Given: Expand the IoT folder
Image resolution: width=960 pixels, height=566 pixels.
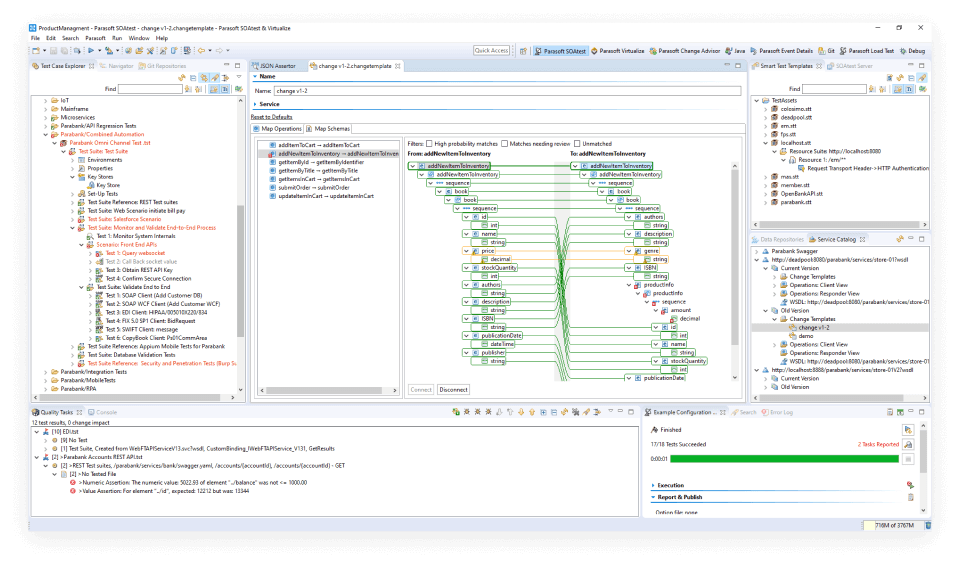Looking at the screenshot, I should [46, 100].
